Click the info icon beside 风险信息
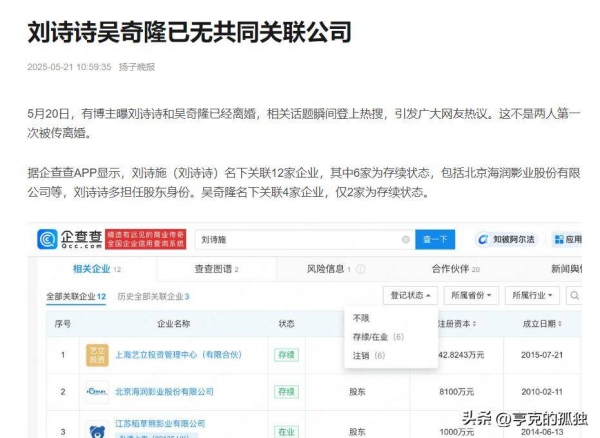The image size is (600, 438). click(x=360, y=269)
